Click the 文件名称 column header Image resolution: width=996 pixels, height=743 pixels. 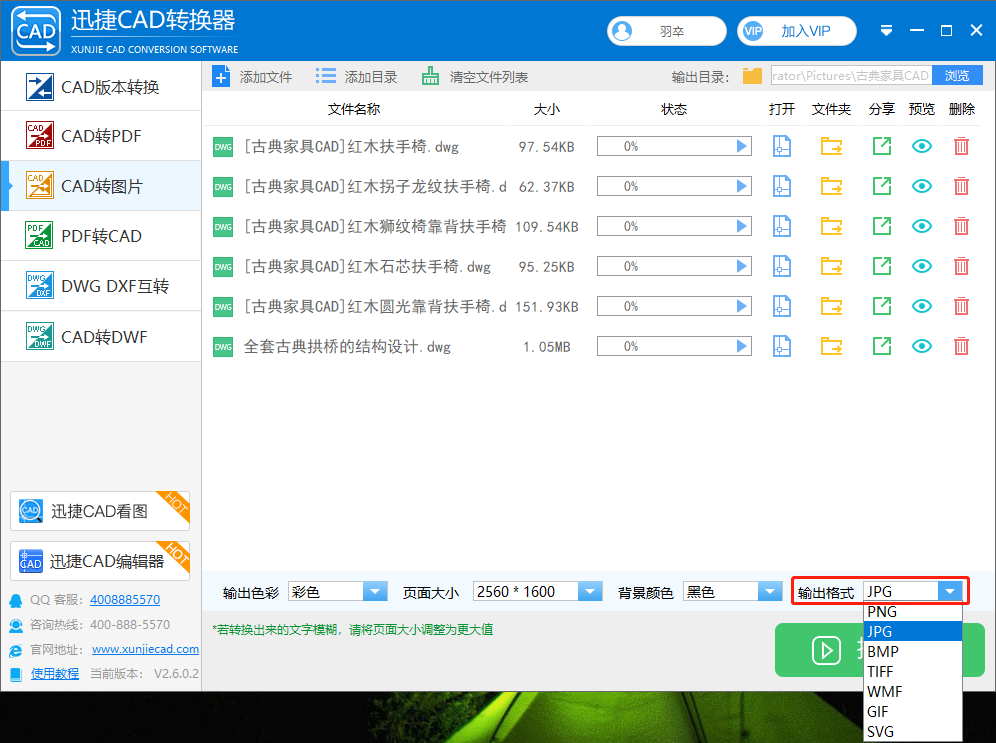coord(354,109)
